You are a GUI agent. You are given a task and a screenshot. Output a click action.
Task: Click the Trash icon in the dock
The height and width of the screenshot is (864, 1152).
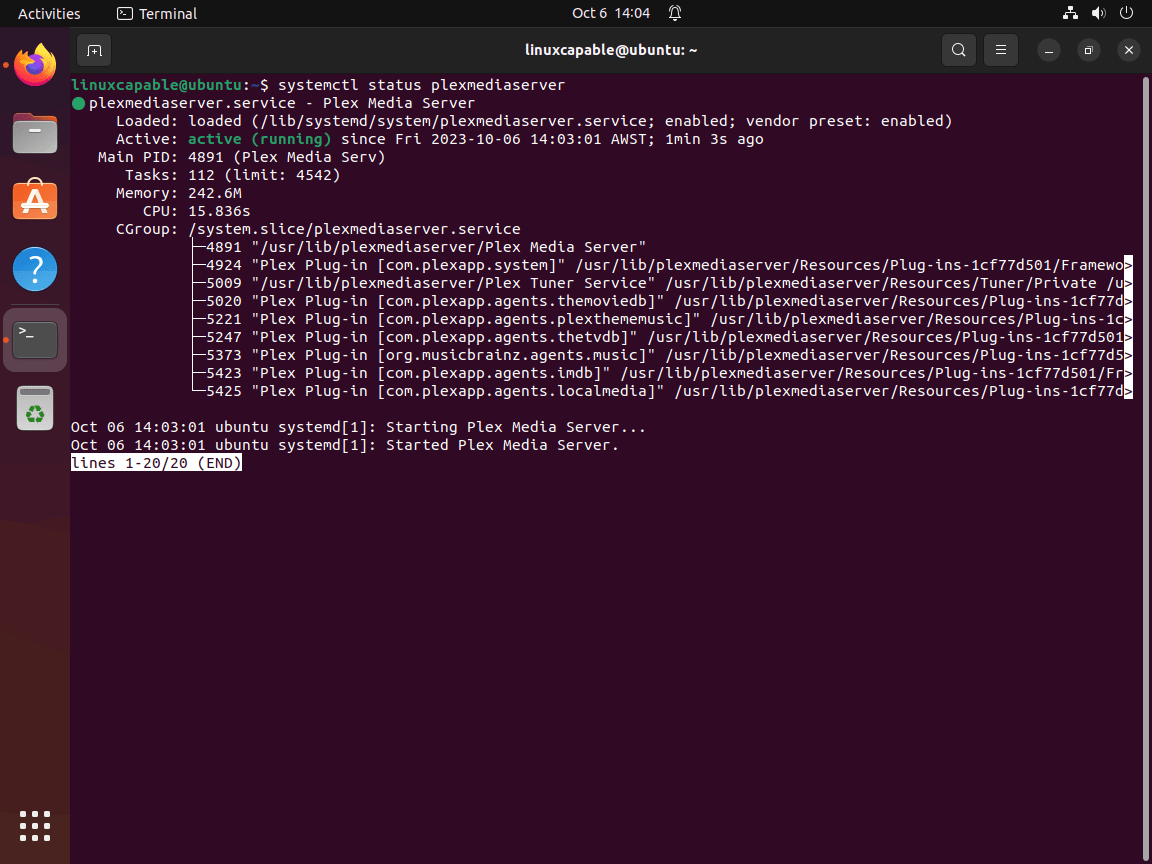click(x=34, y=408)
